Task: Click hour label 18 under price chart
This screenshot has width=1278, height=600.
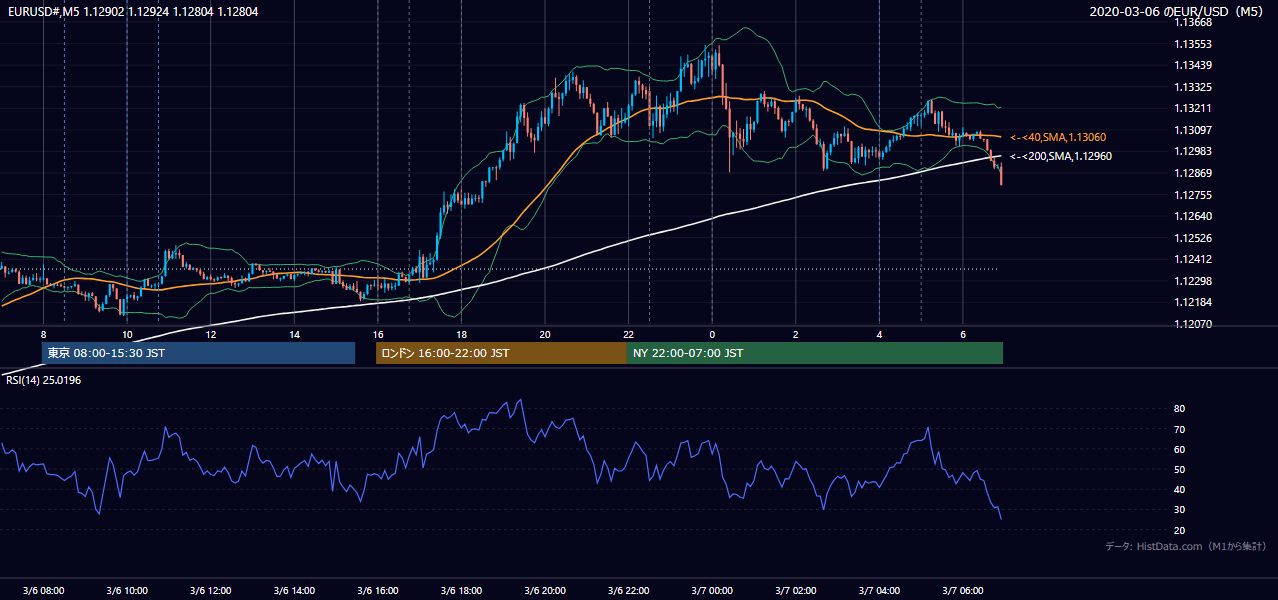Action: point(461,334)
